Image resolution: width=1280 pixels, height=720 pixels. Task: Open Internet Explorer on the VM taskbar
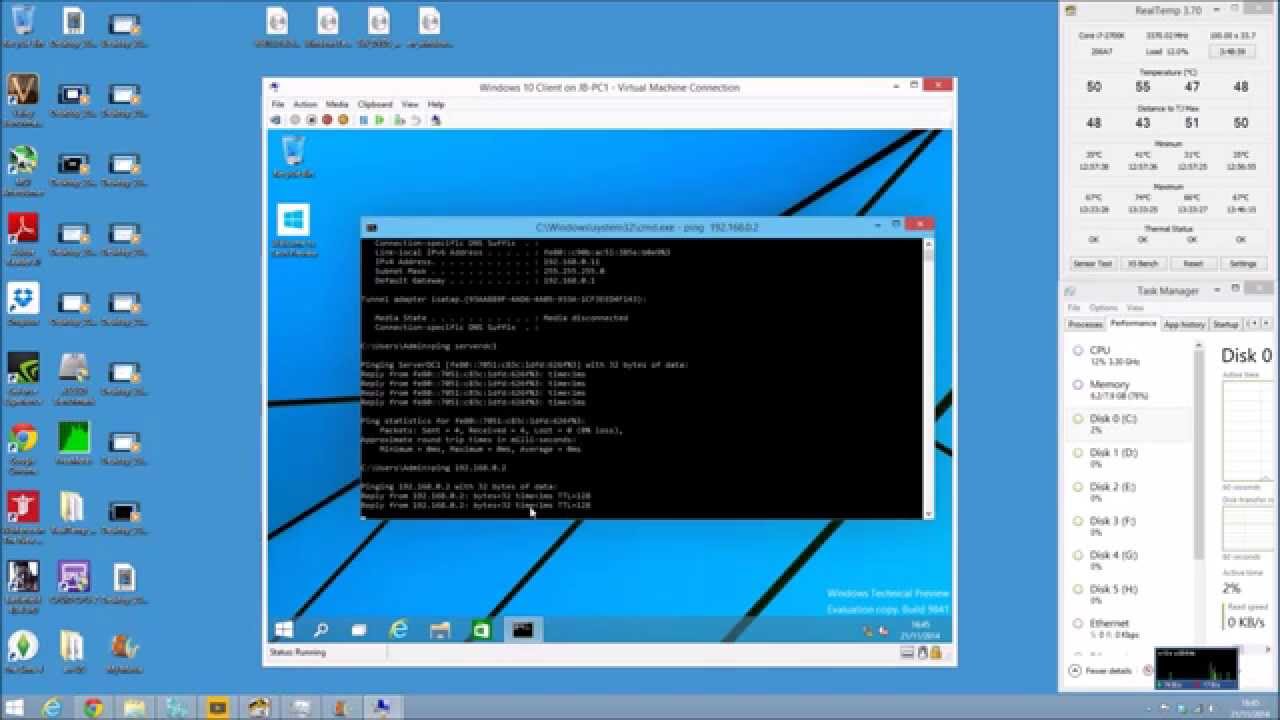click(x=399, y=630)
